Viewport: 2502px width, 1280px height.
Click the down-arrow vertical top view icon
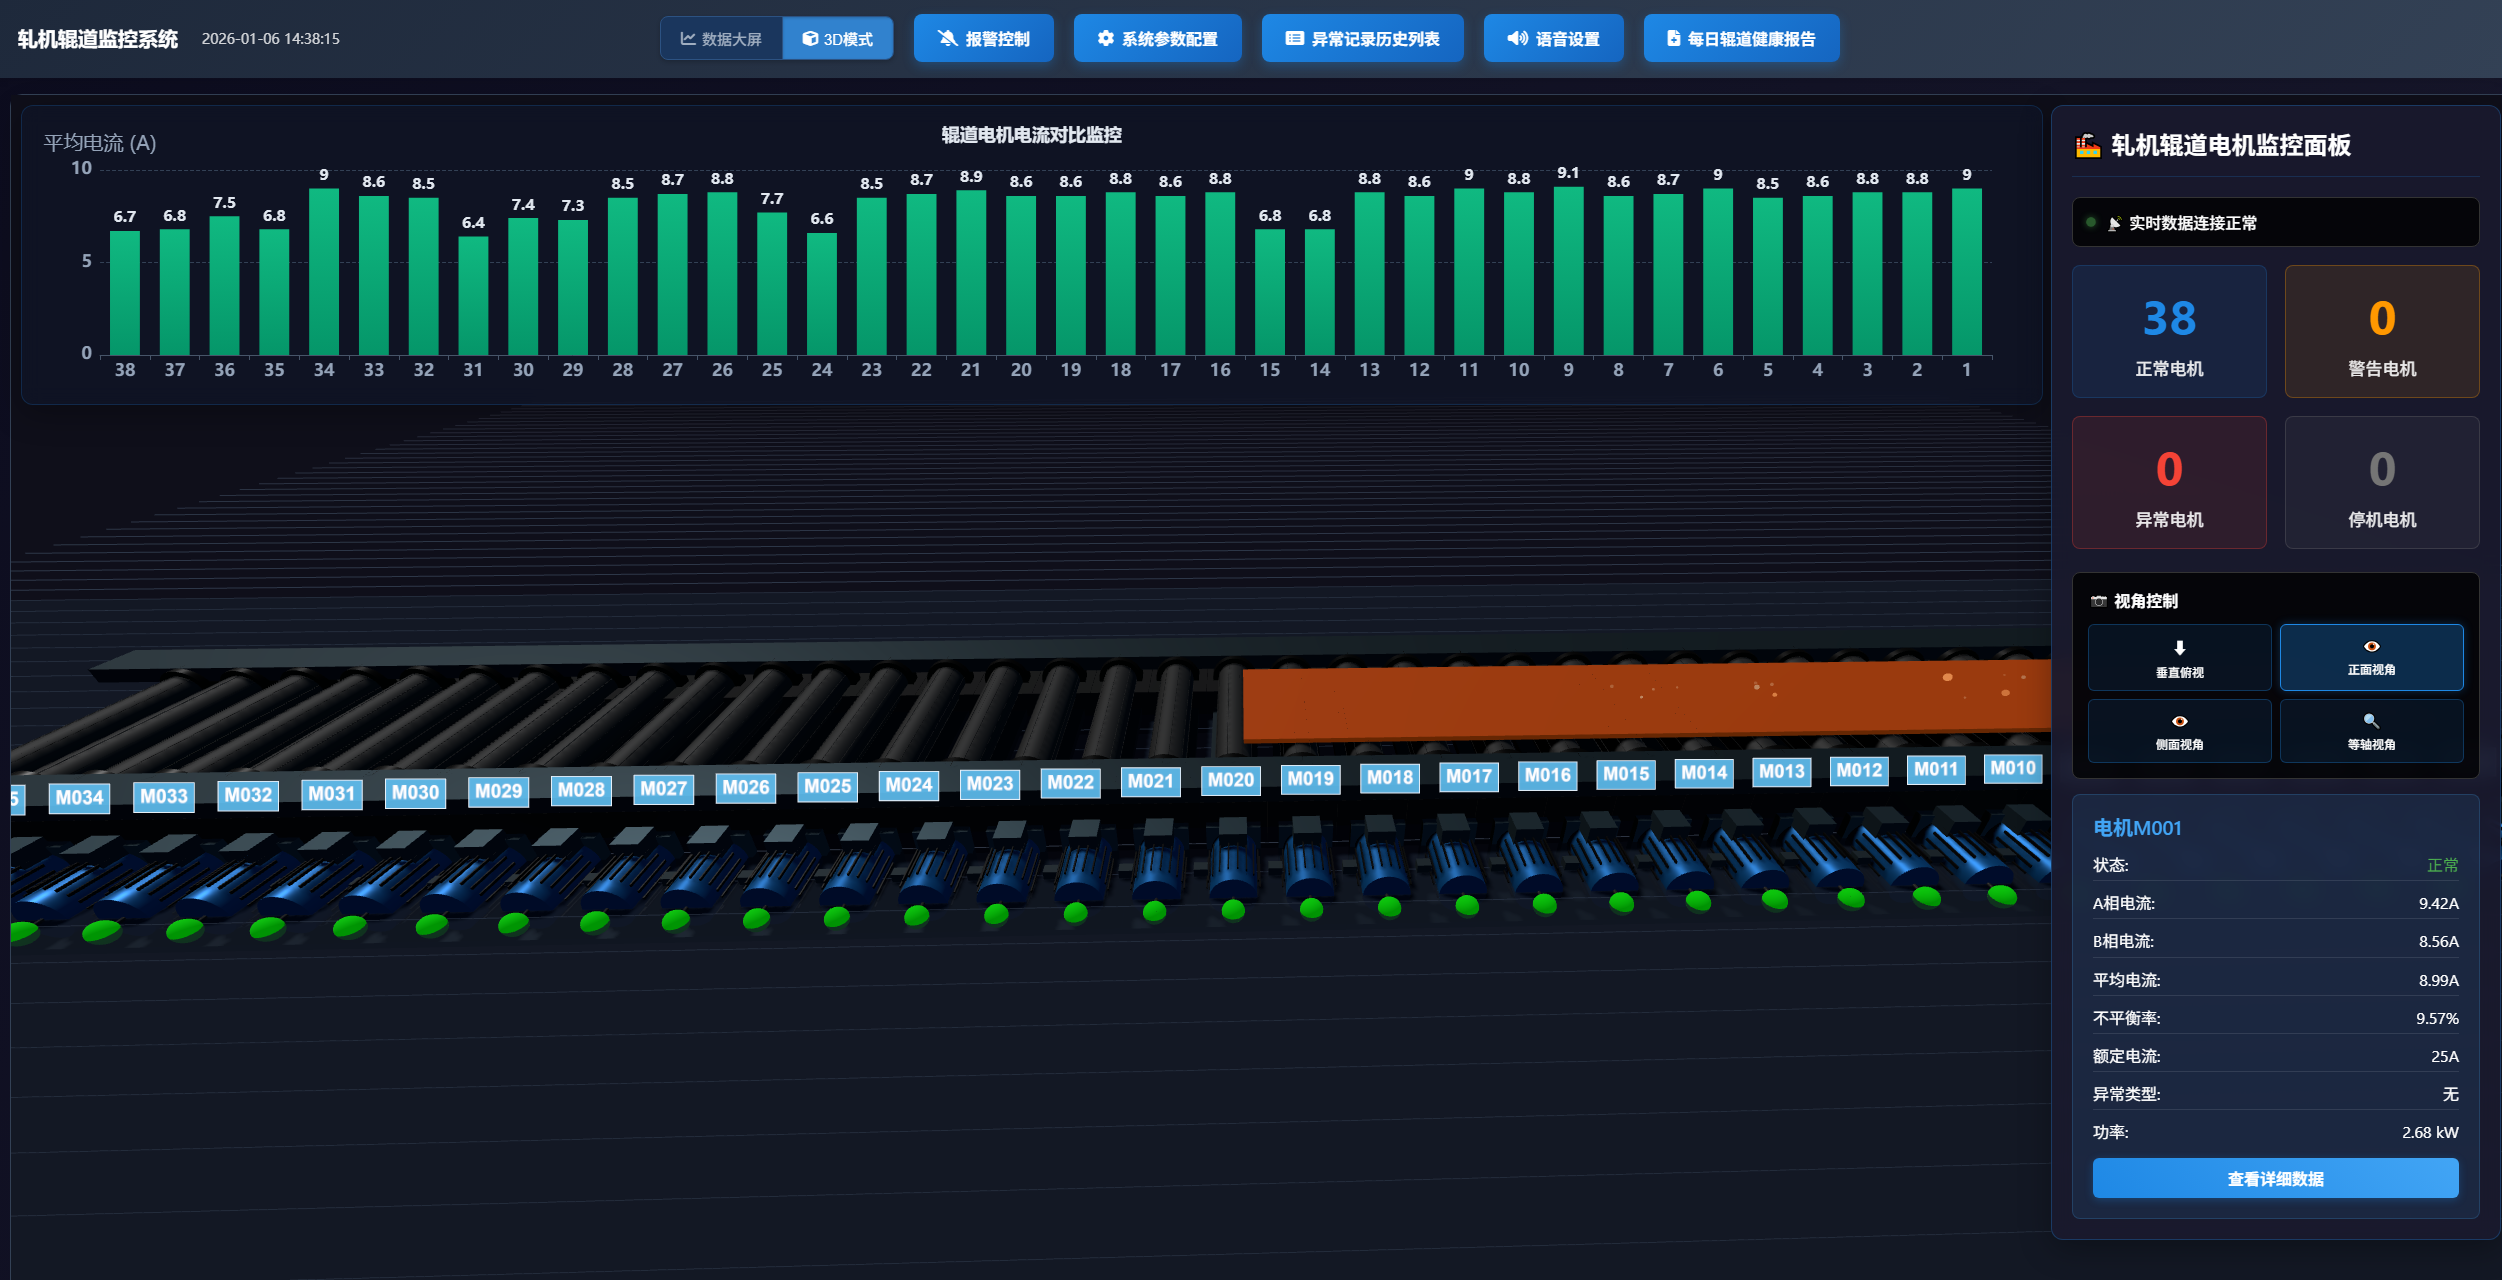(2179, 648)
